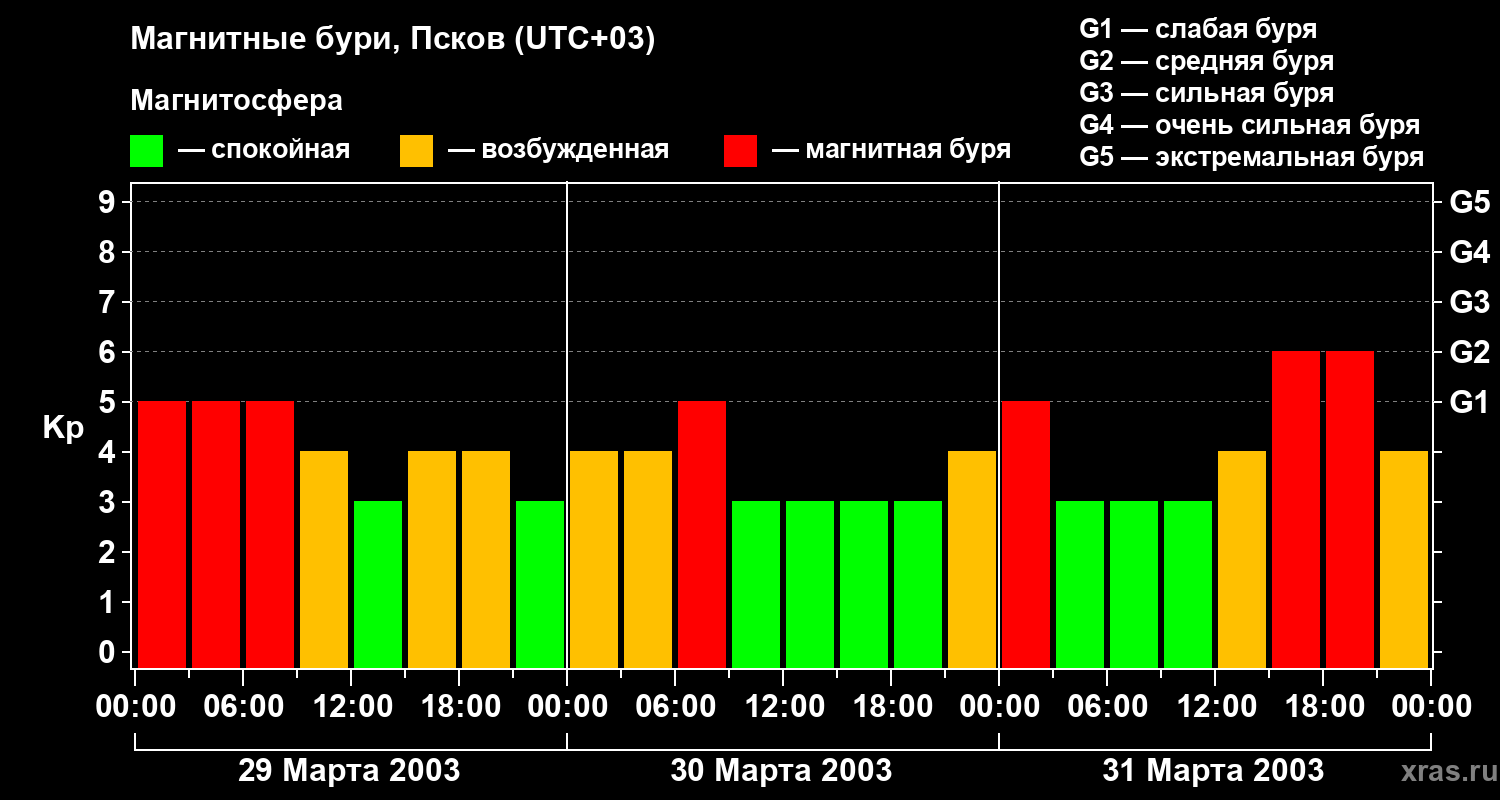Image resolution: width=1500 pixels, height=800 pixels.
Task: Select the "29 Марта 2003" date label
Action: point(349,771)
